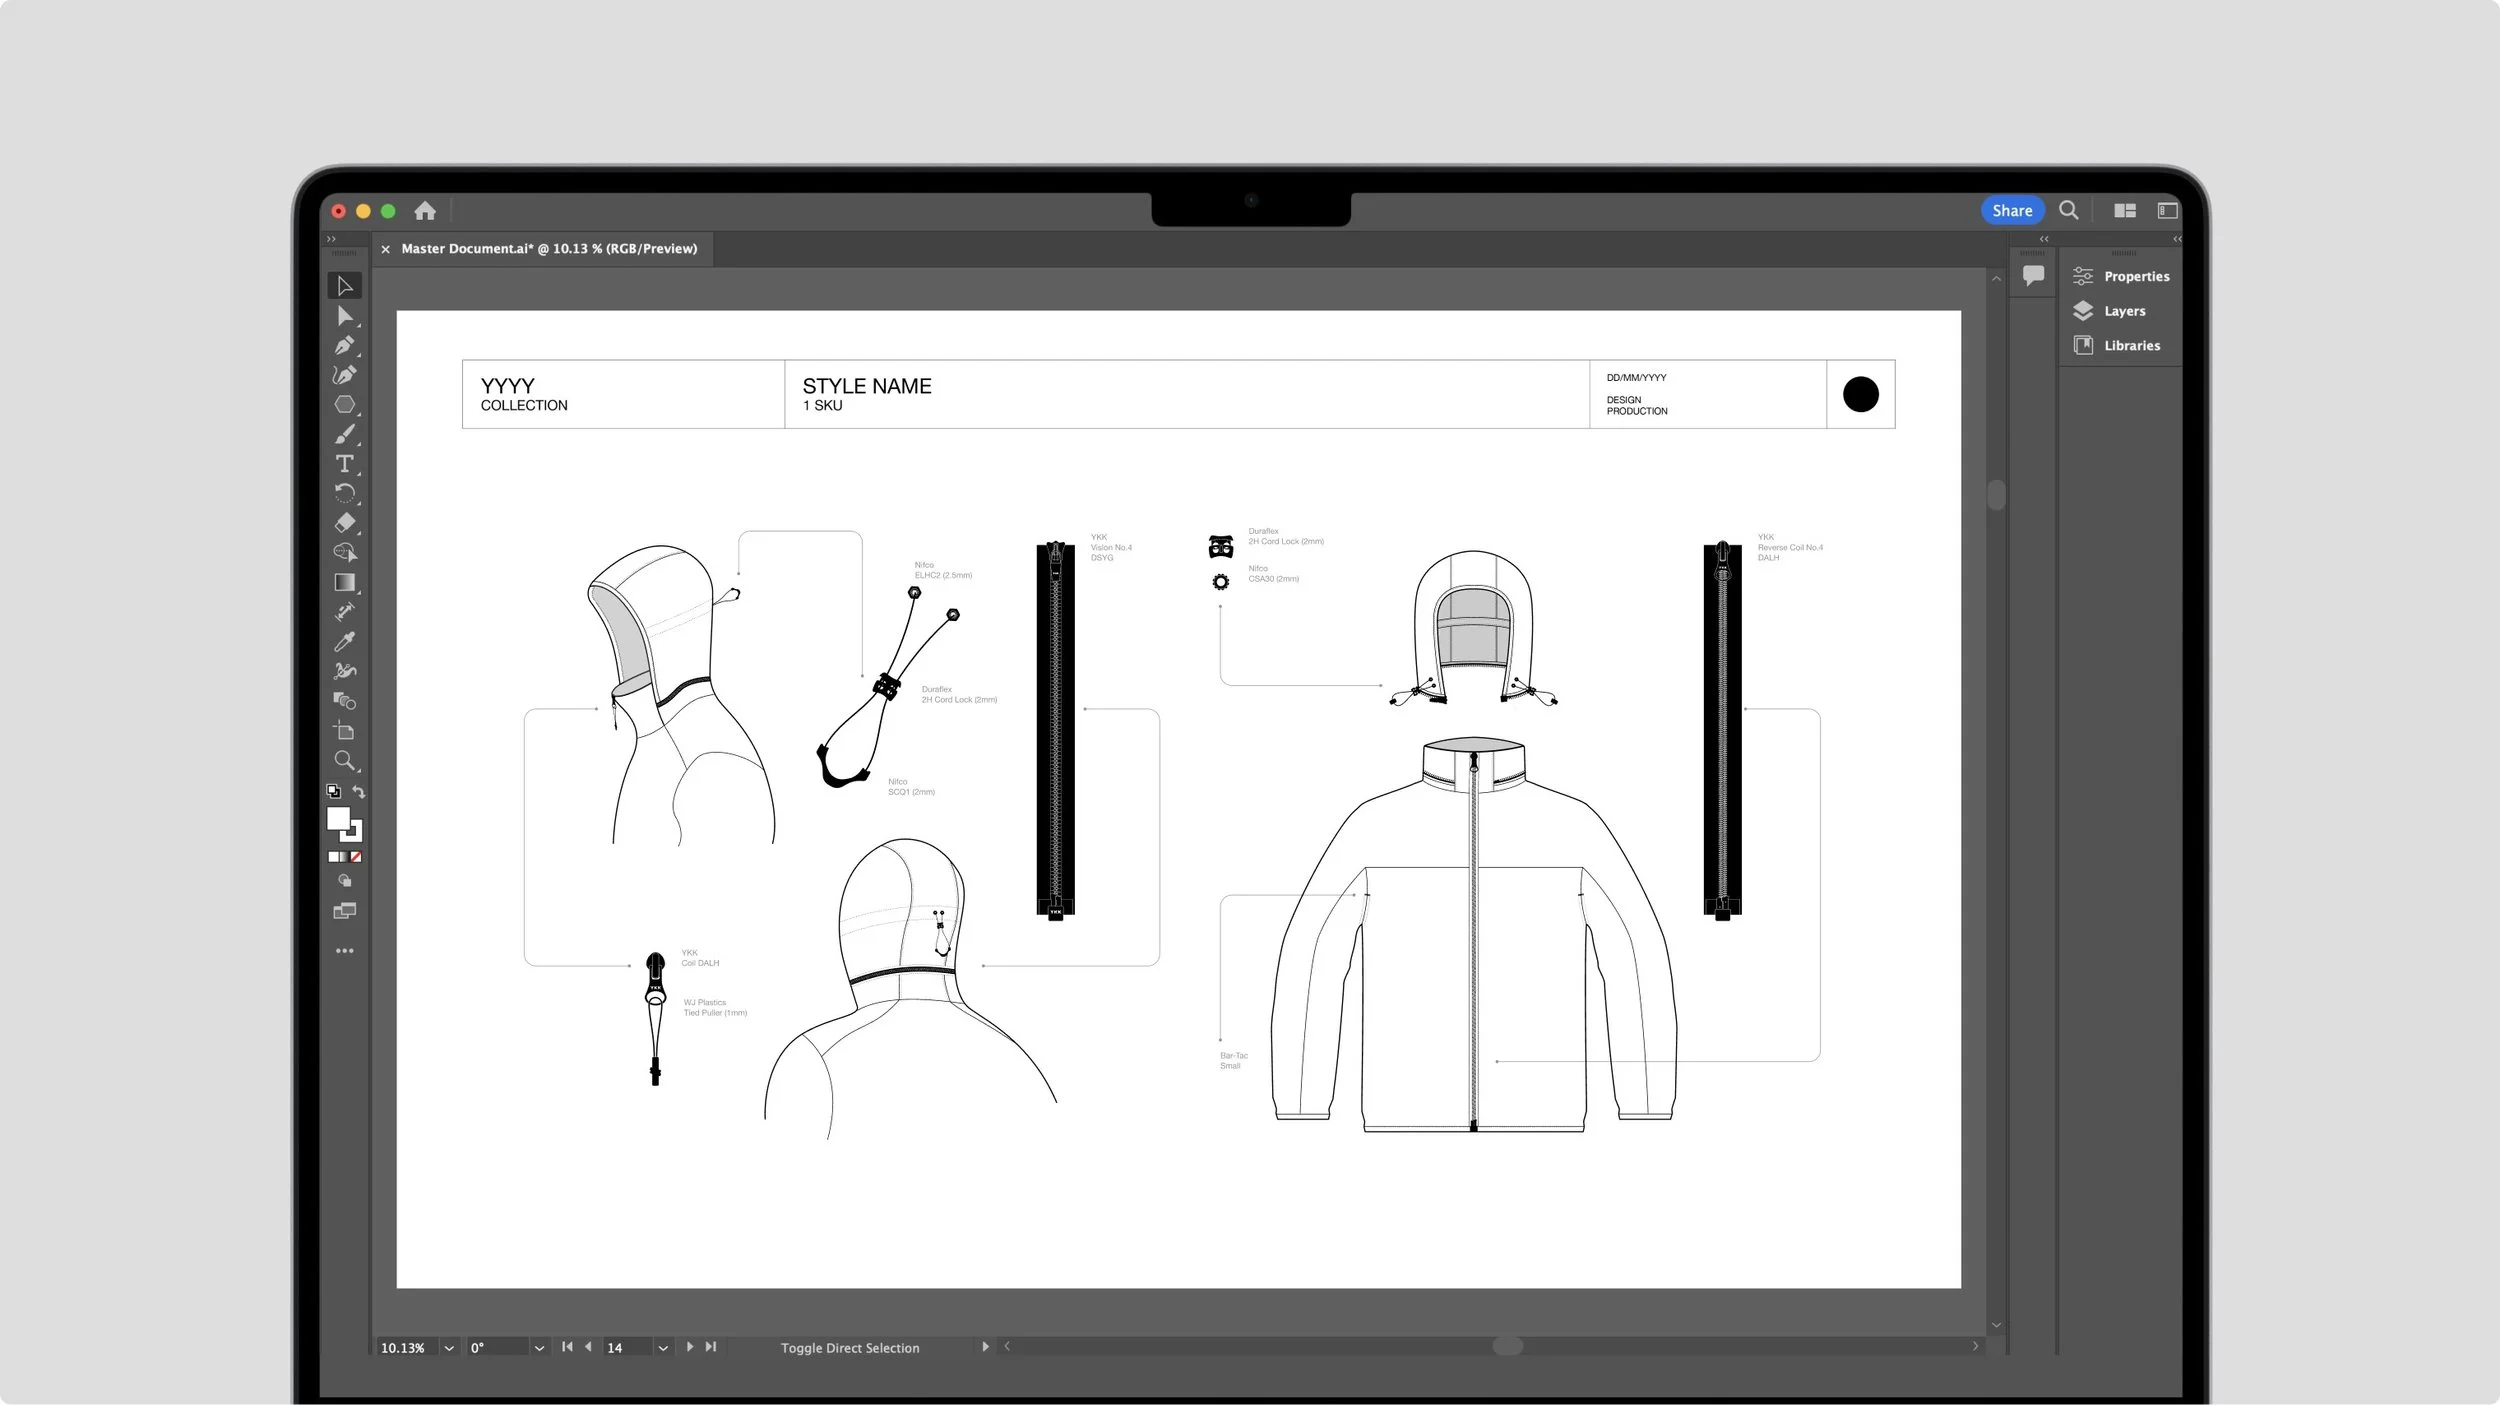Click the blue Share button

point(2011,211)
